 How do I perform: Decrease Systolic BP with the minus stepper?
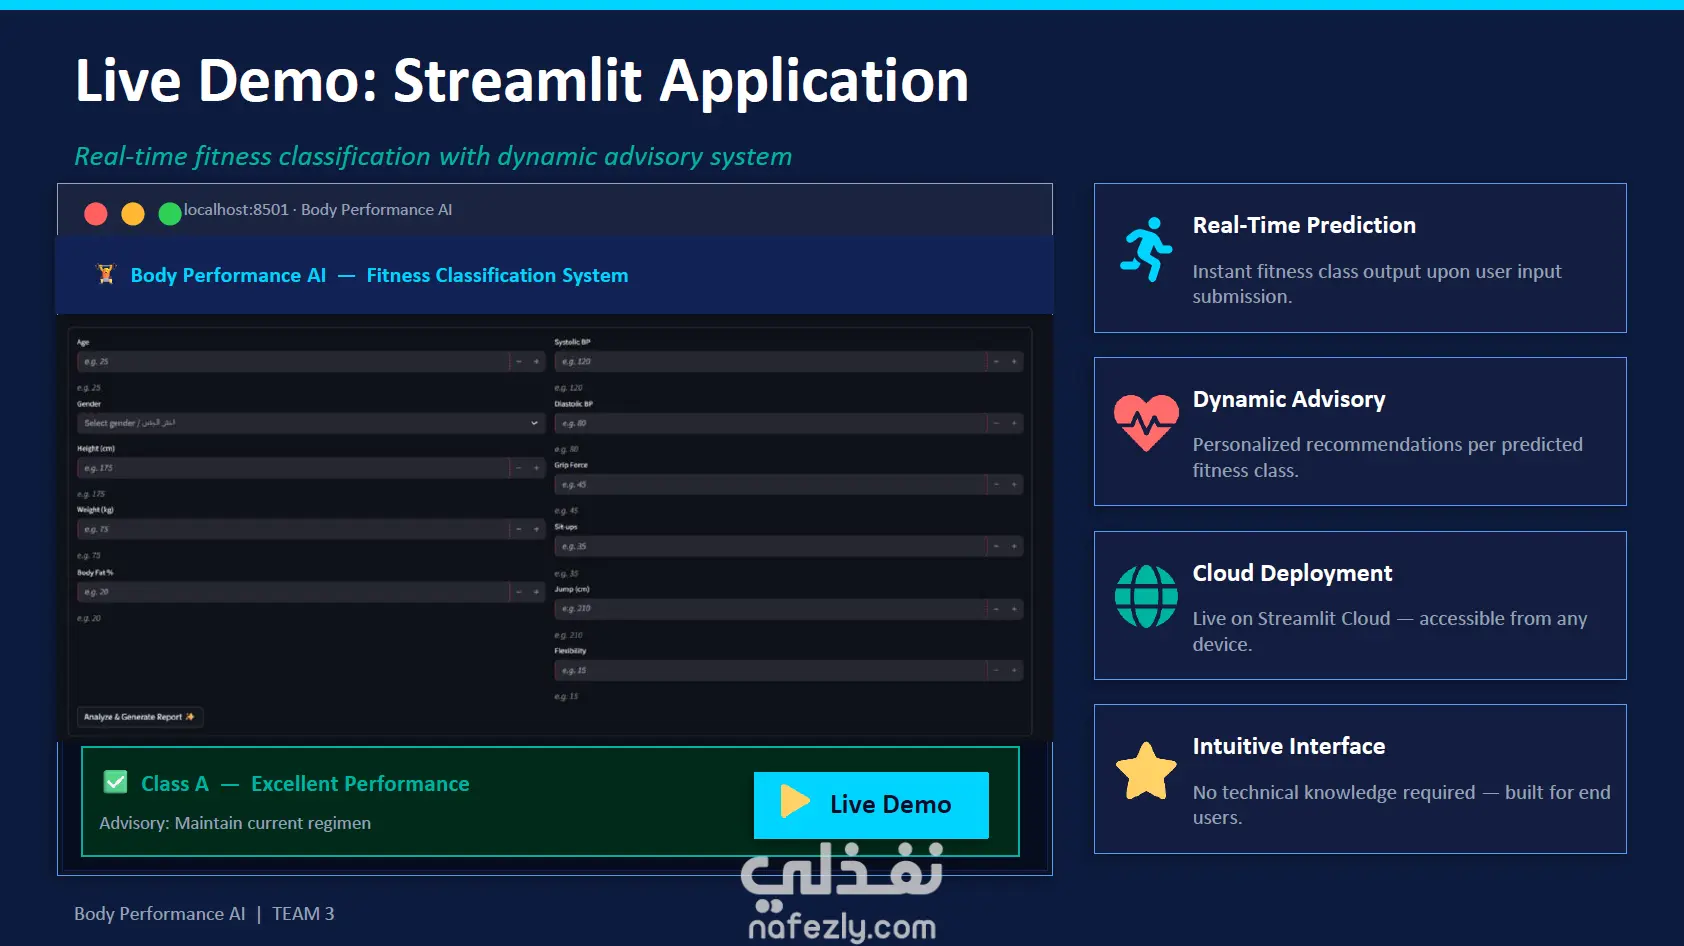[x=996, y=361]
